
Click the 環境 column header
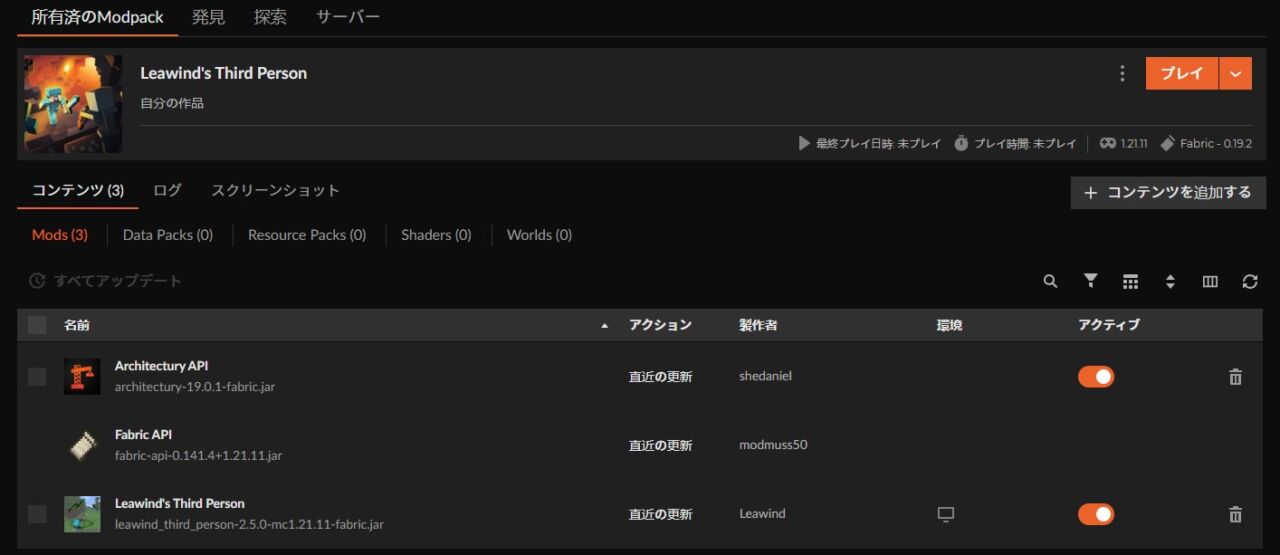[949, 325]
